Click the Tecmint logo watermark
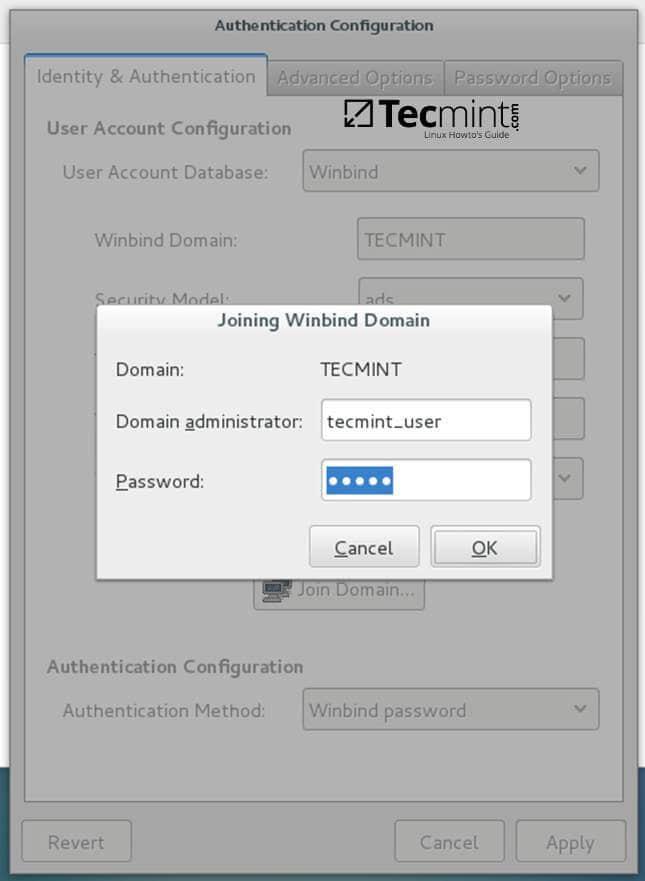The width and height of the screenshot is (645, 881). (x=431, y=116)
